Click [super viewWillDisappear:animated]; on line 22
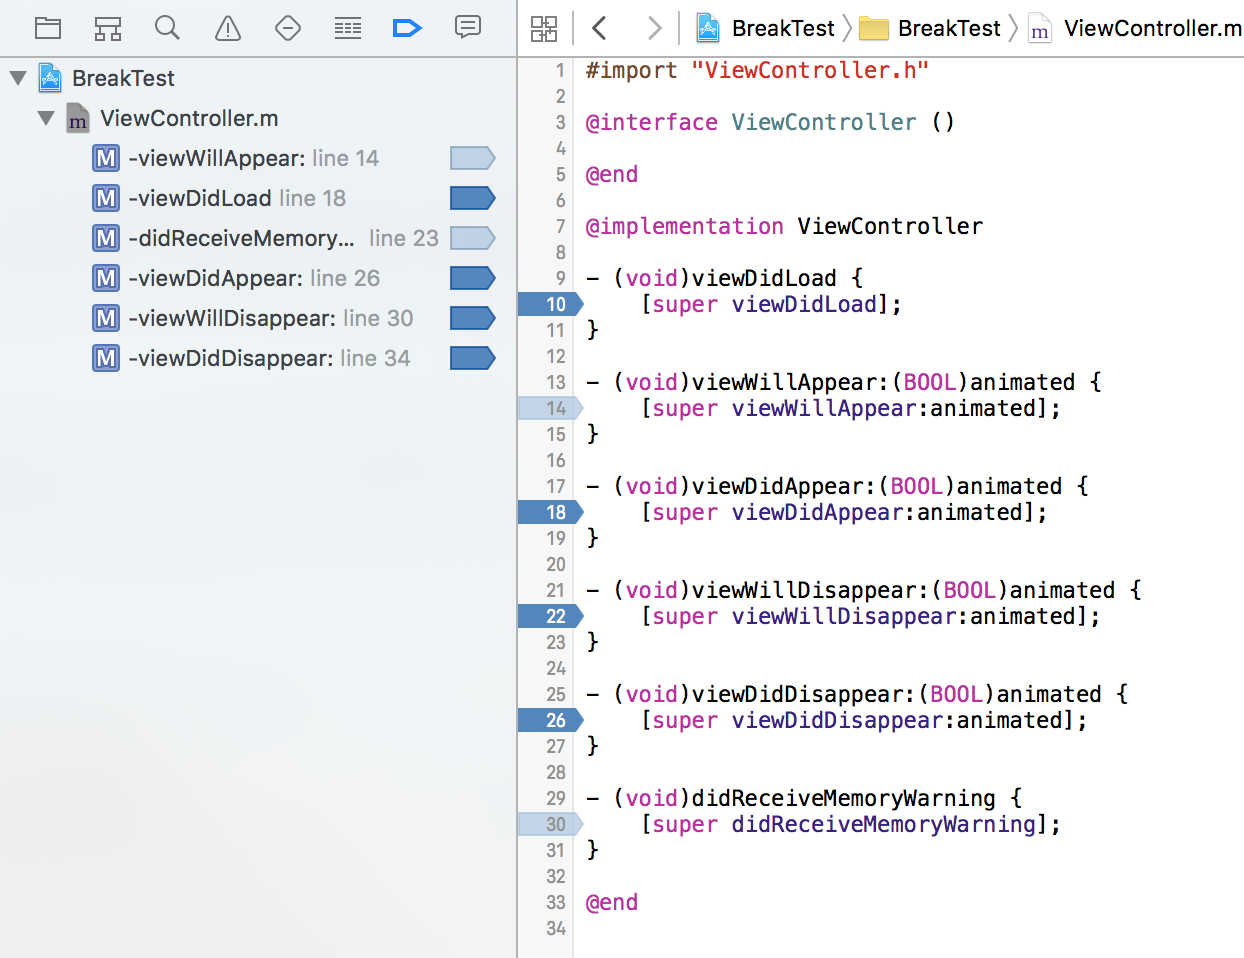Image resolution: width=1244 pixels, height=958 pixels. pyautogui.click(x=871, y=616)
